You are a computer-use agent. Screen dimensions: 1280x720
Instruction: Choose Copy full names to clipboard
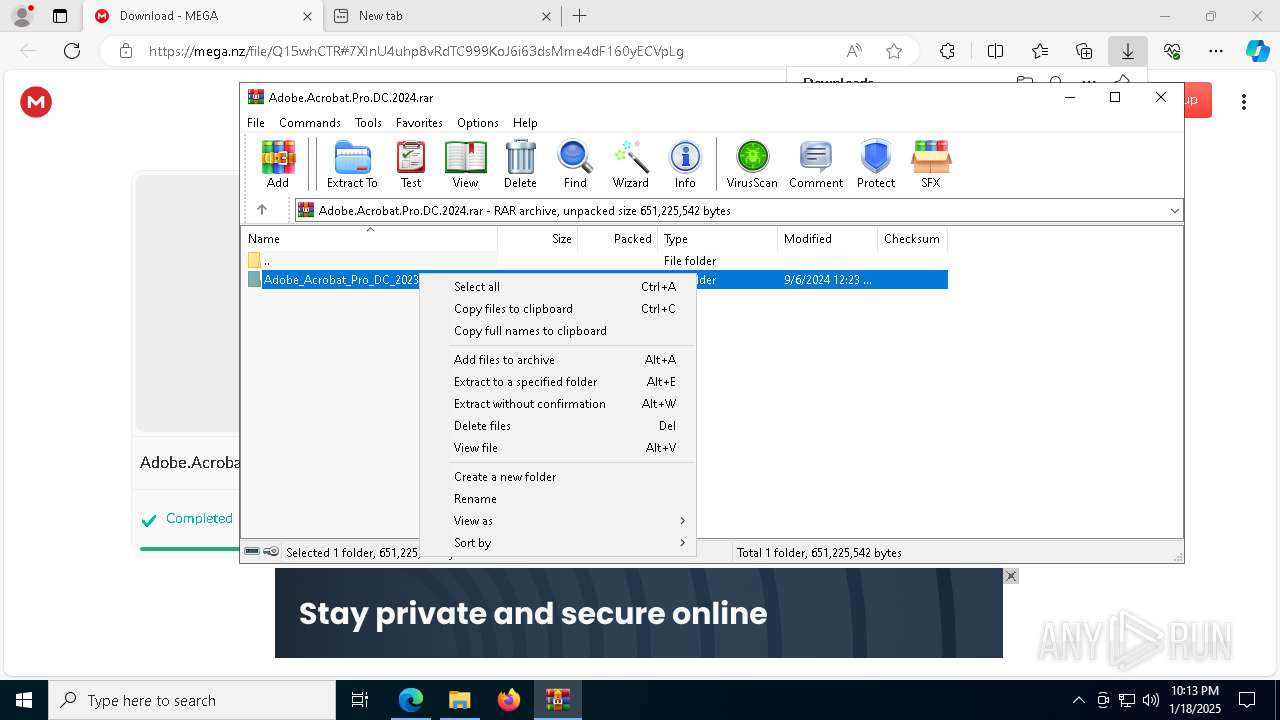[x=557, y=330]
